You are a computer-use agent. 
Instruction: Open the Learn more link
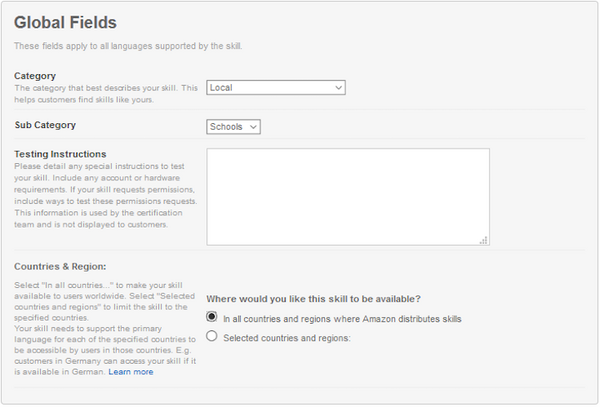tap(131, 371)
